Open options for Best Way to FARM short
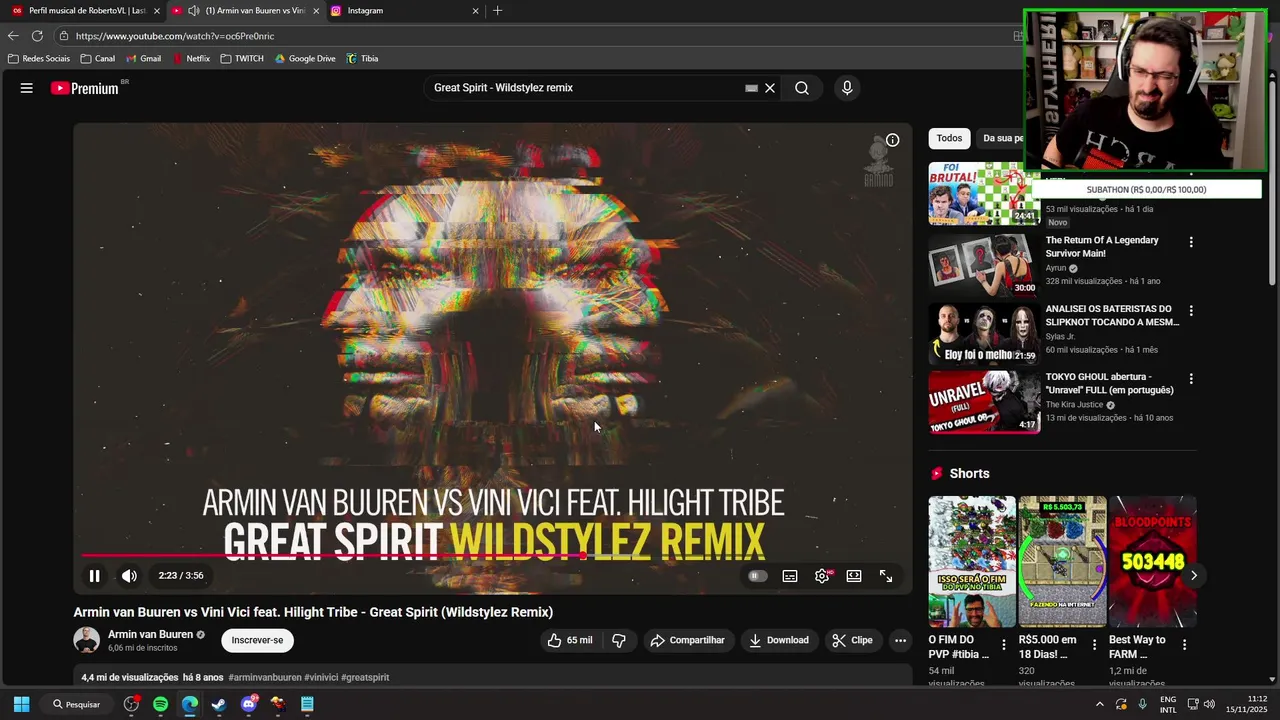This screenshot has height=720, width=1280. coord(1184,645)
